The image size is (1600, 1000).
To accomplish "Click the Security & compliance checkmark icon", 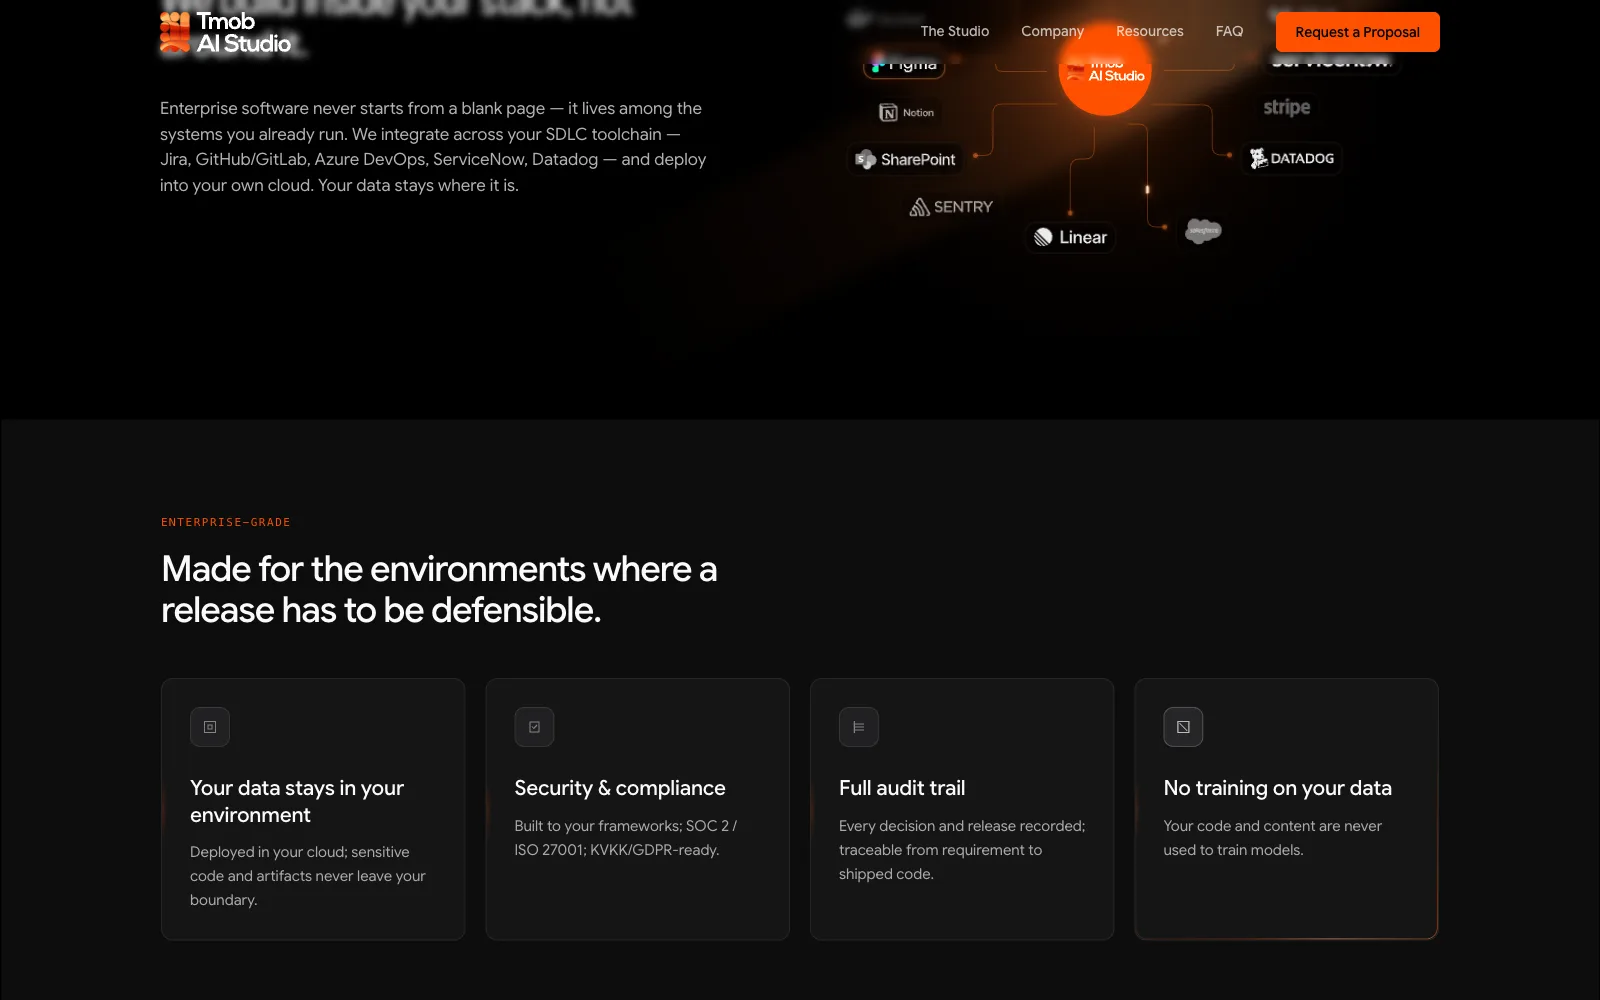I will click(x=534, y=727).
